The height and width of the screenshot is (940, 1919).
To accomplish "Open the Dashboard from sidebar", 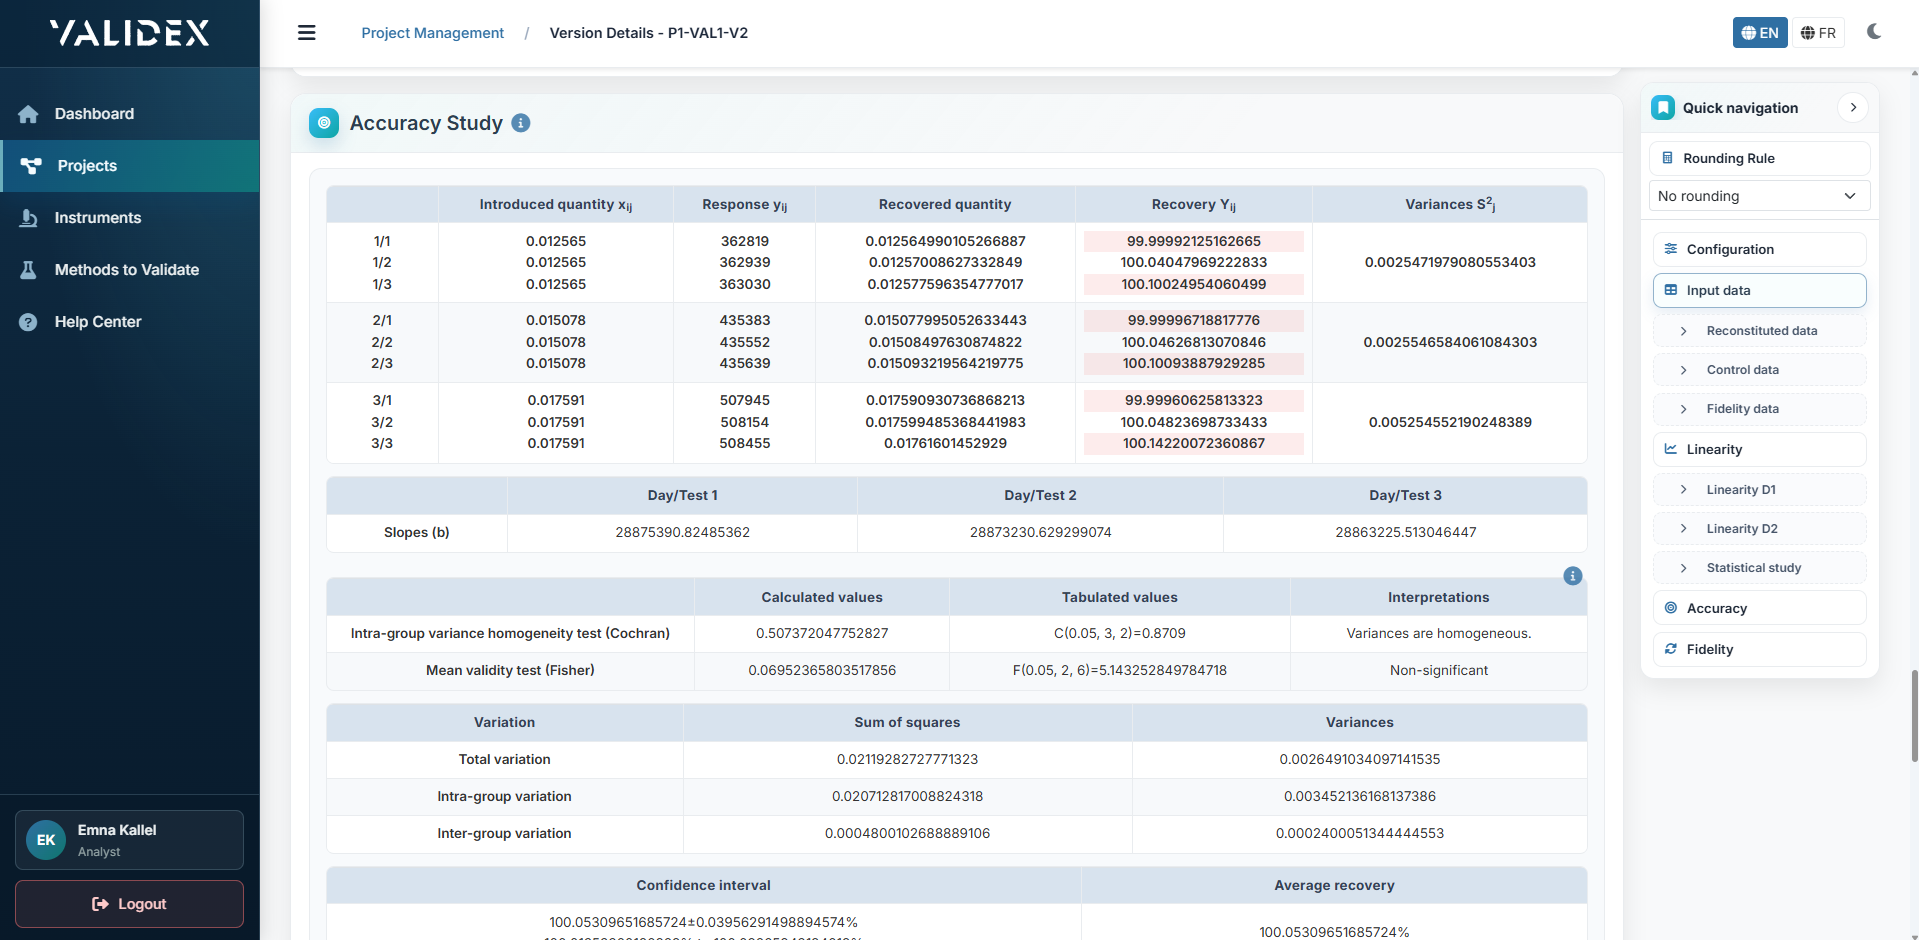I will point(94,114).
